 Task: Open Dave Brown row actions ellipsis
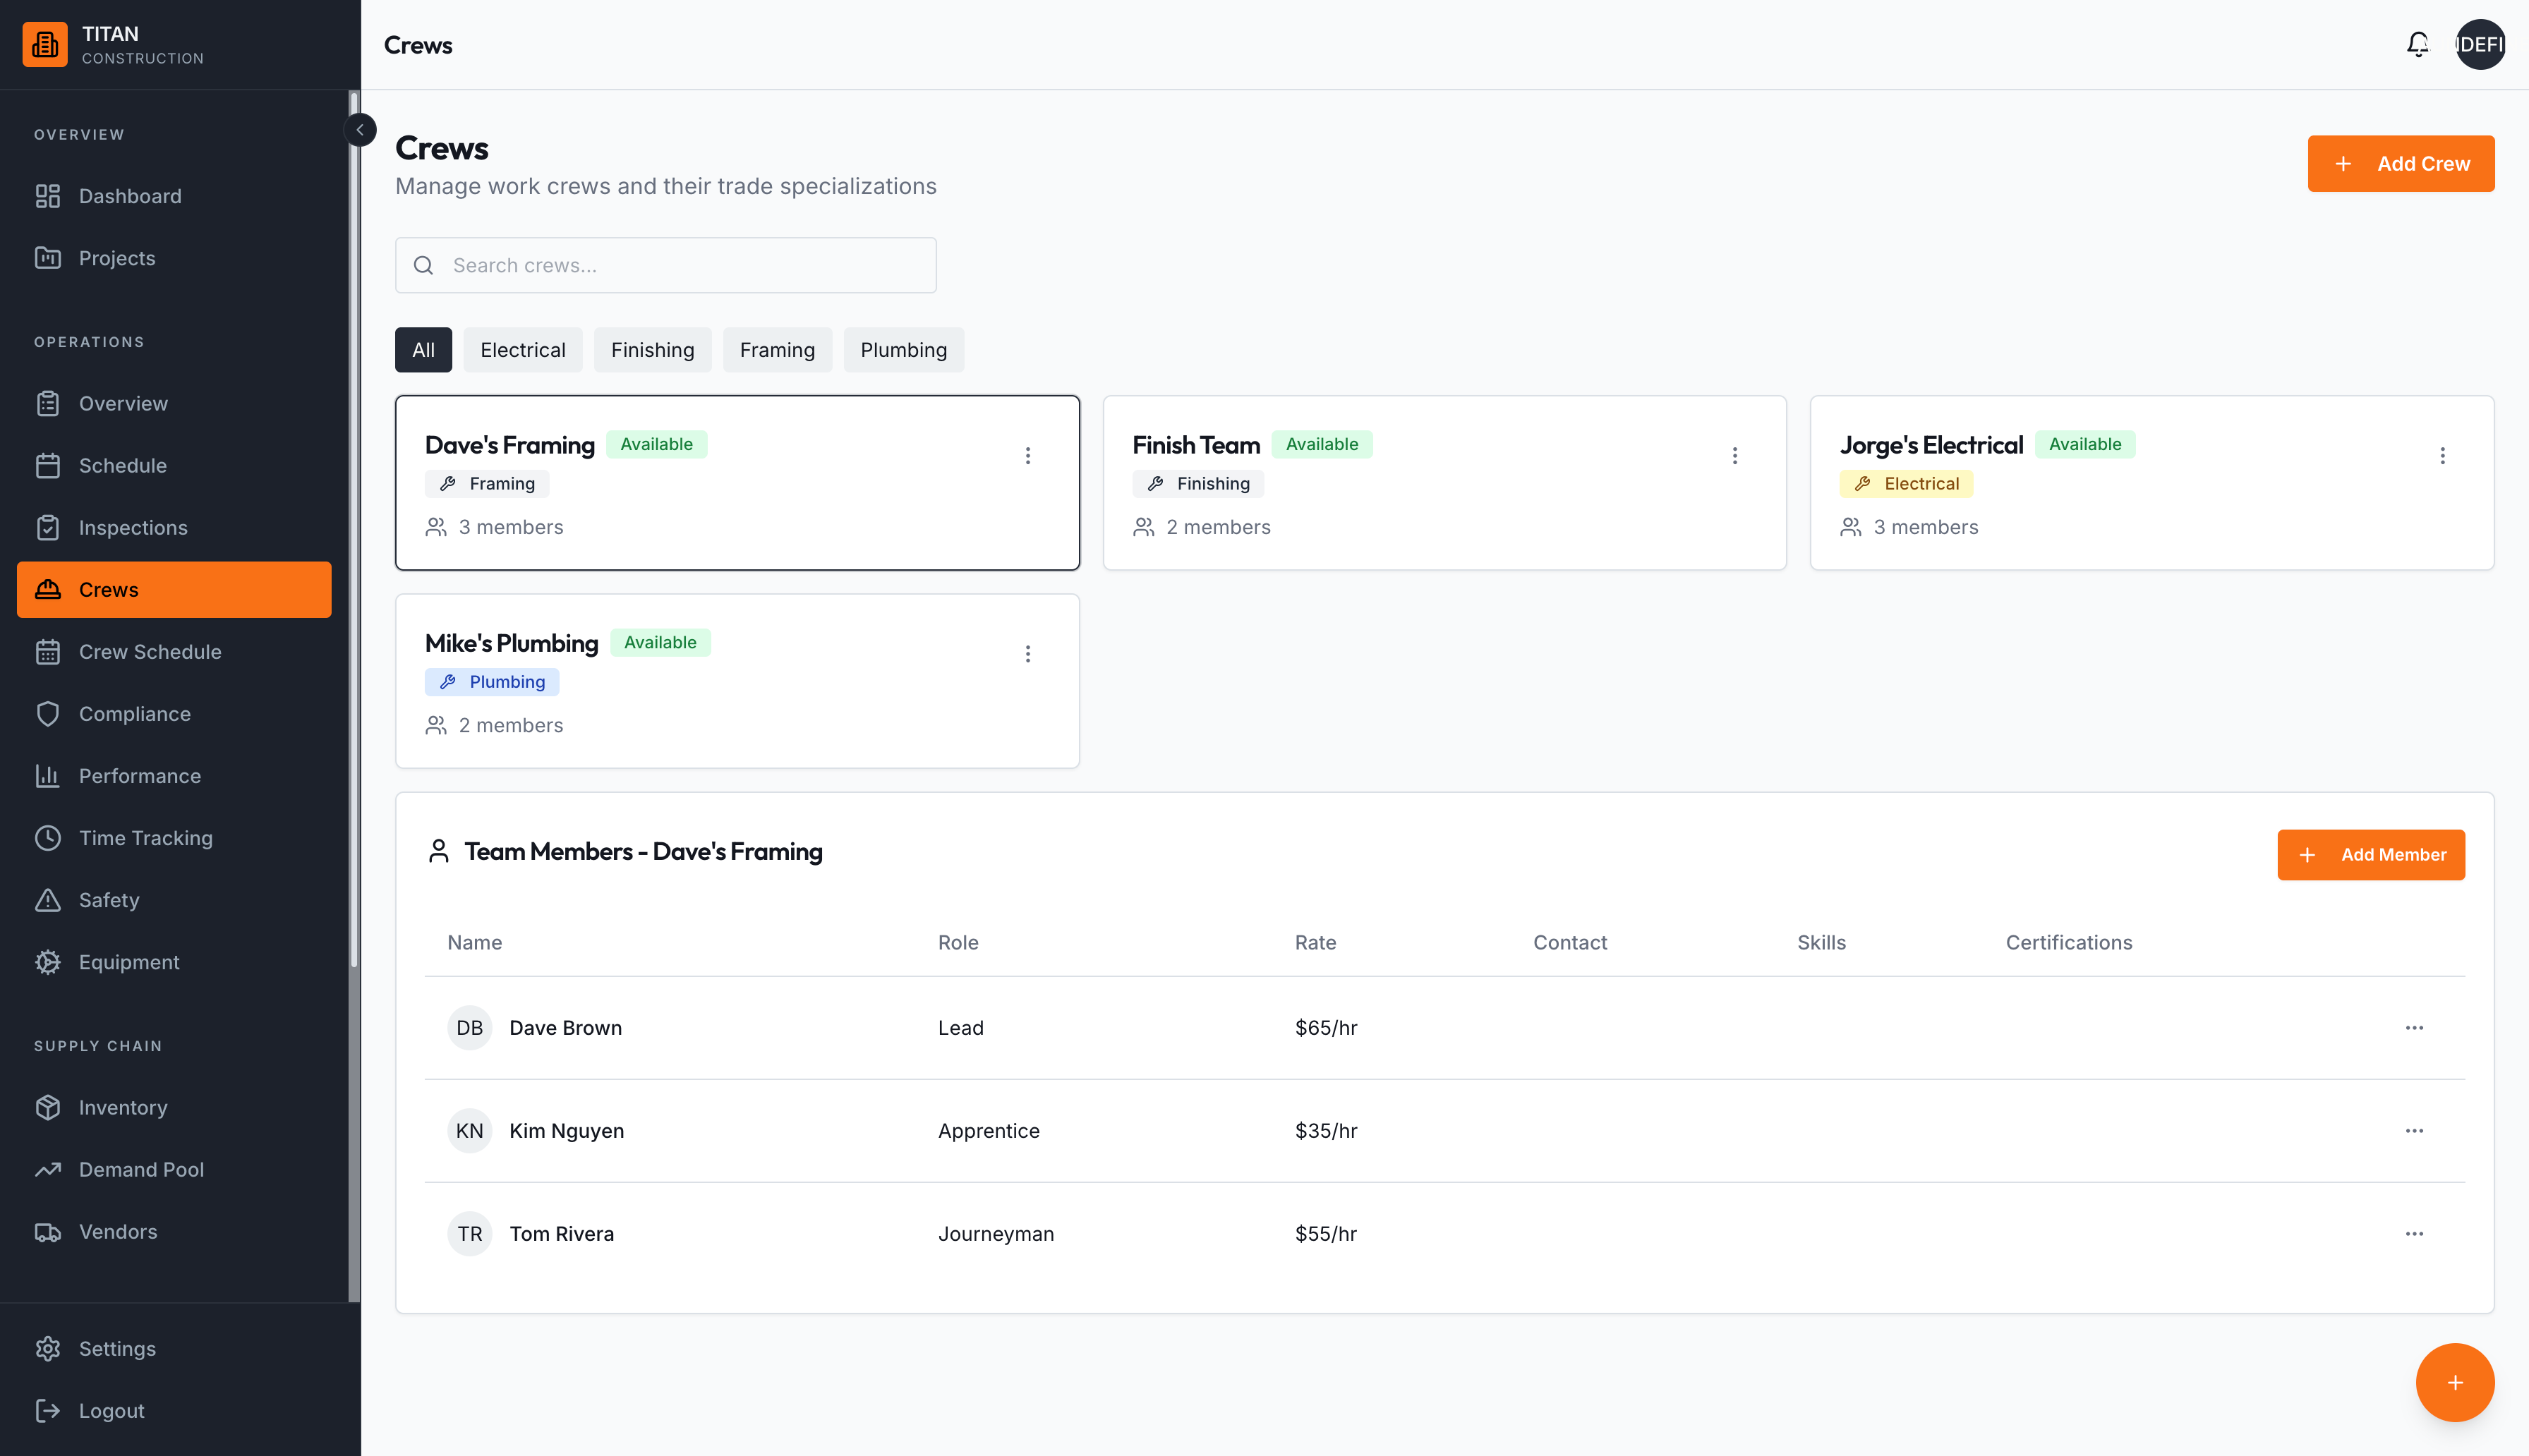pyautogui.click(x=2414, y=1028)
